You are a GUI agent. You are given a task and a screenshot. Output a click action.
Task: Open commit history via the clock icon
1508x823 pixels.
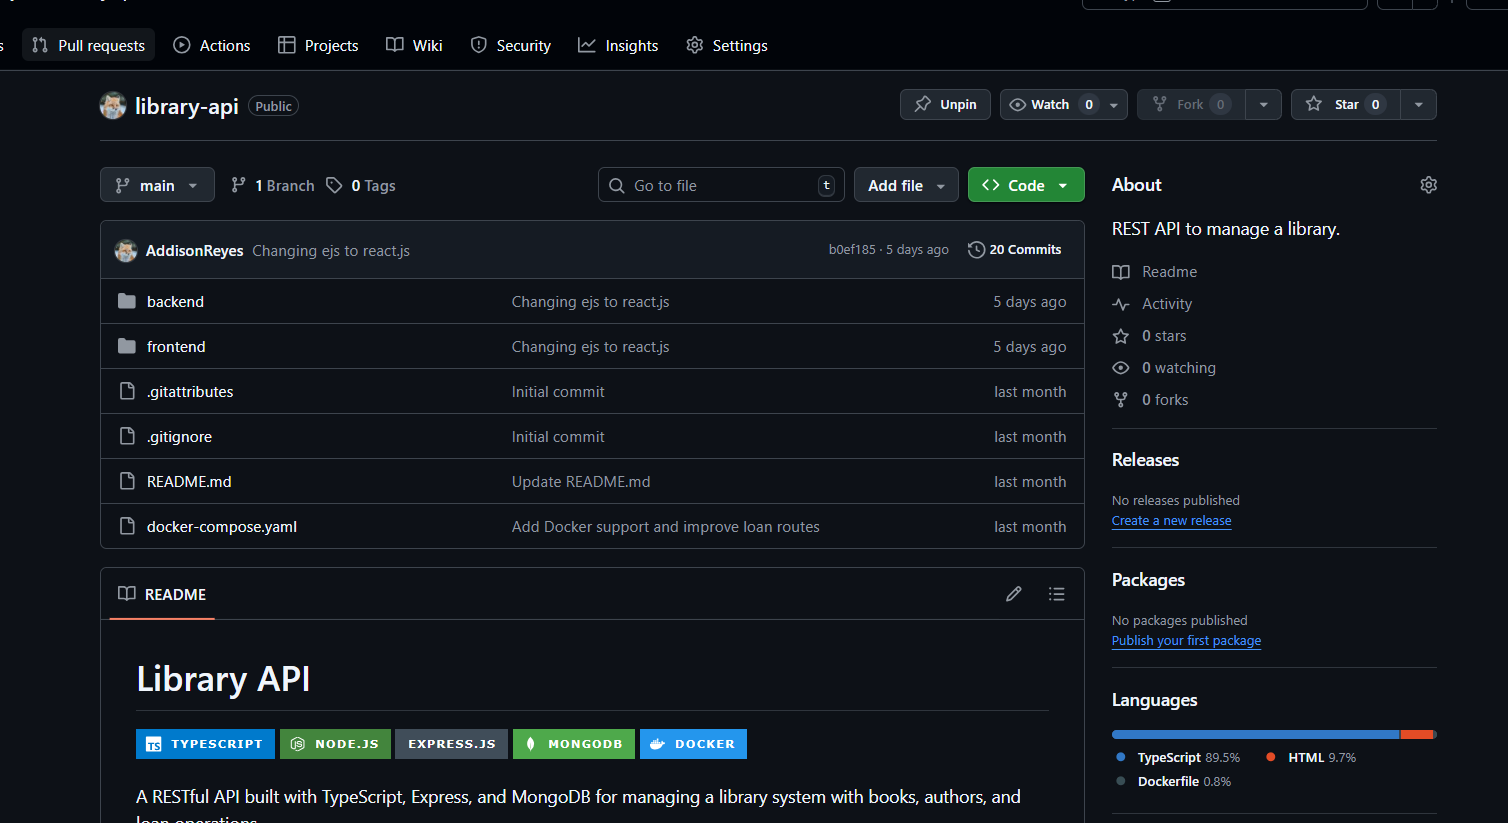(977, 249)
